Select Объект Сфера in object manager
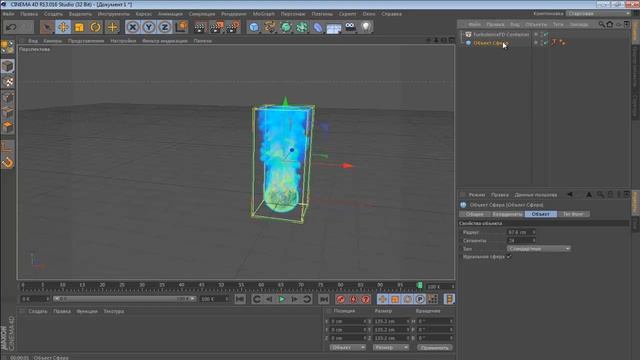Viewport: 640px width, 360px height. [x=490, y=43]
